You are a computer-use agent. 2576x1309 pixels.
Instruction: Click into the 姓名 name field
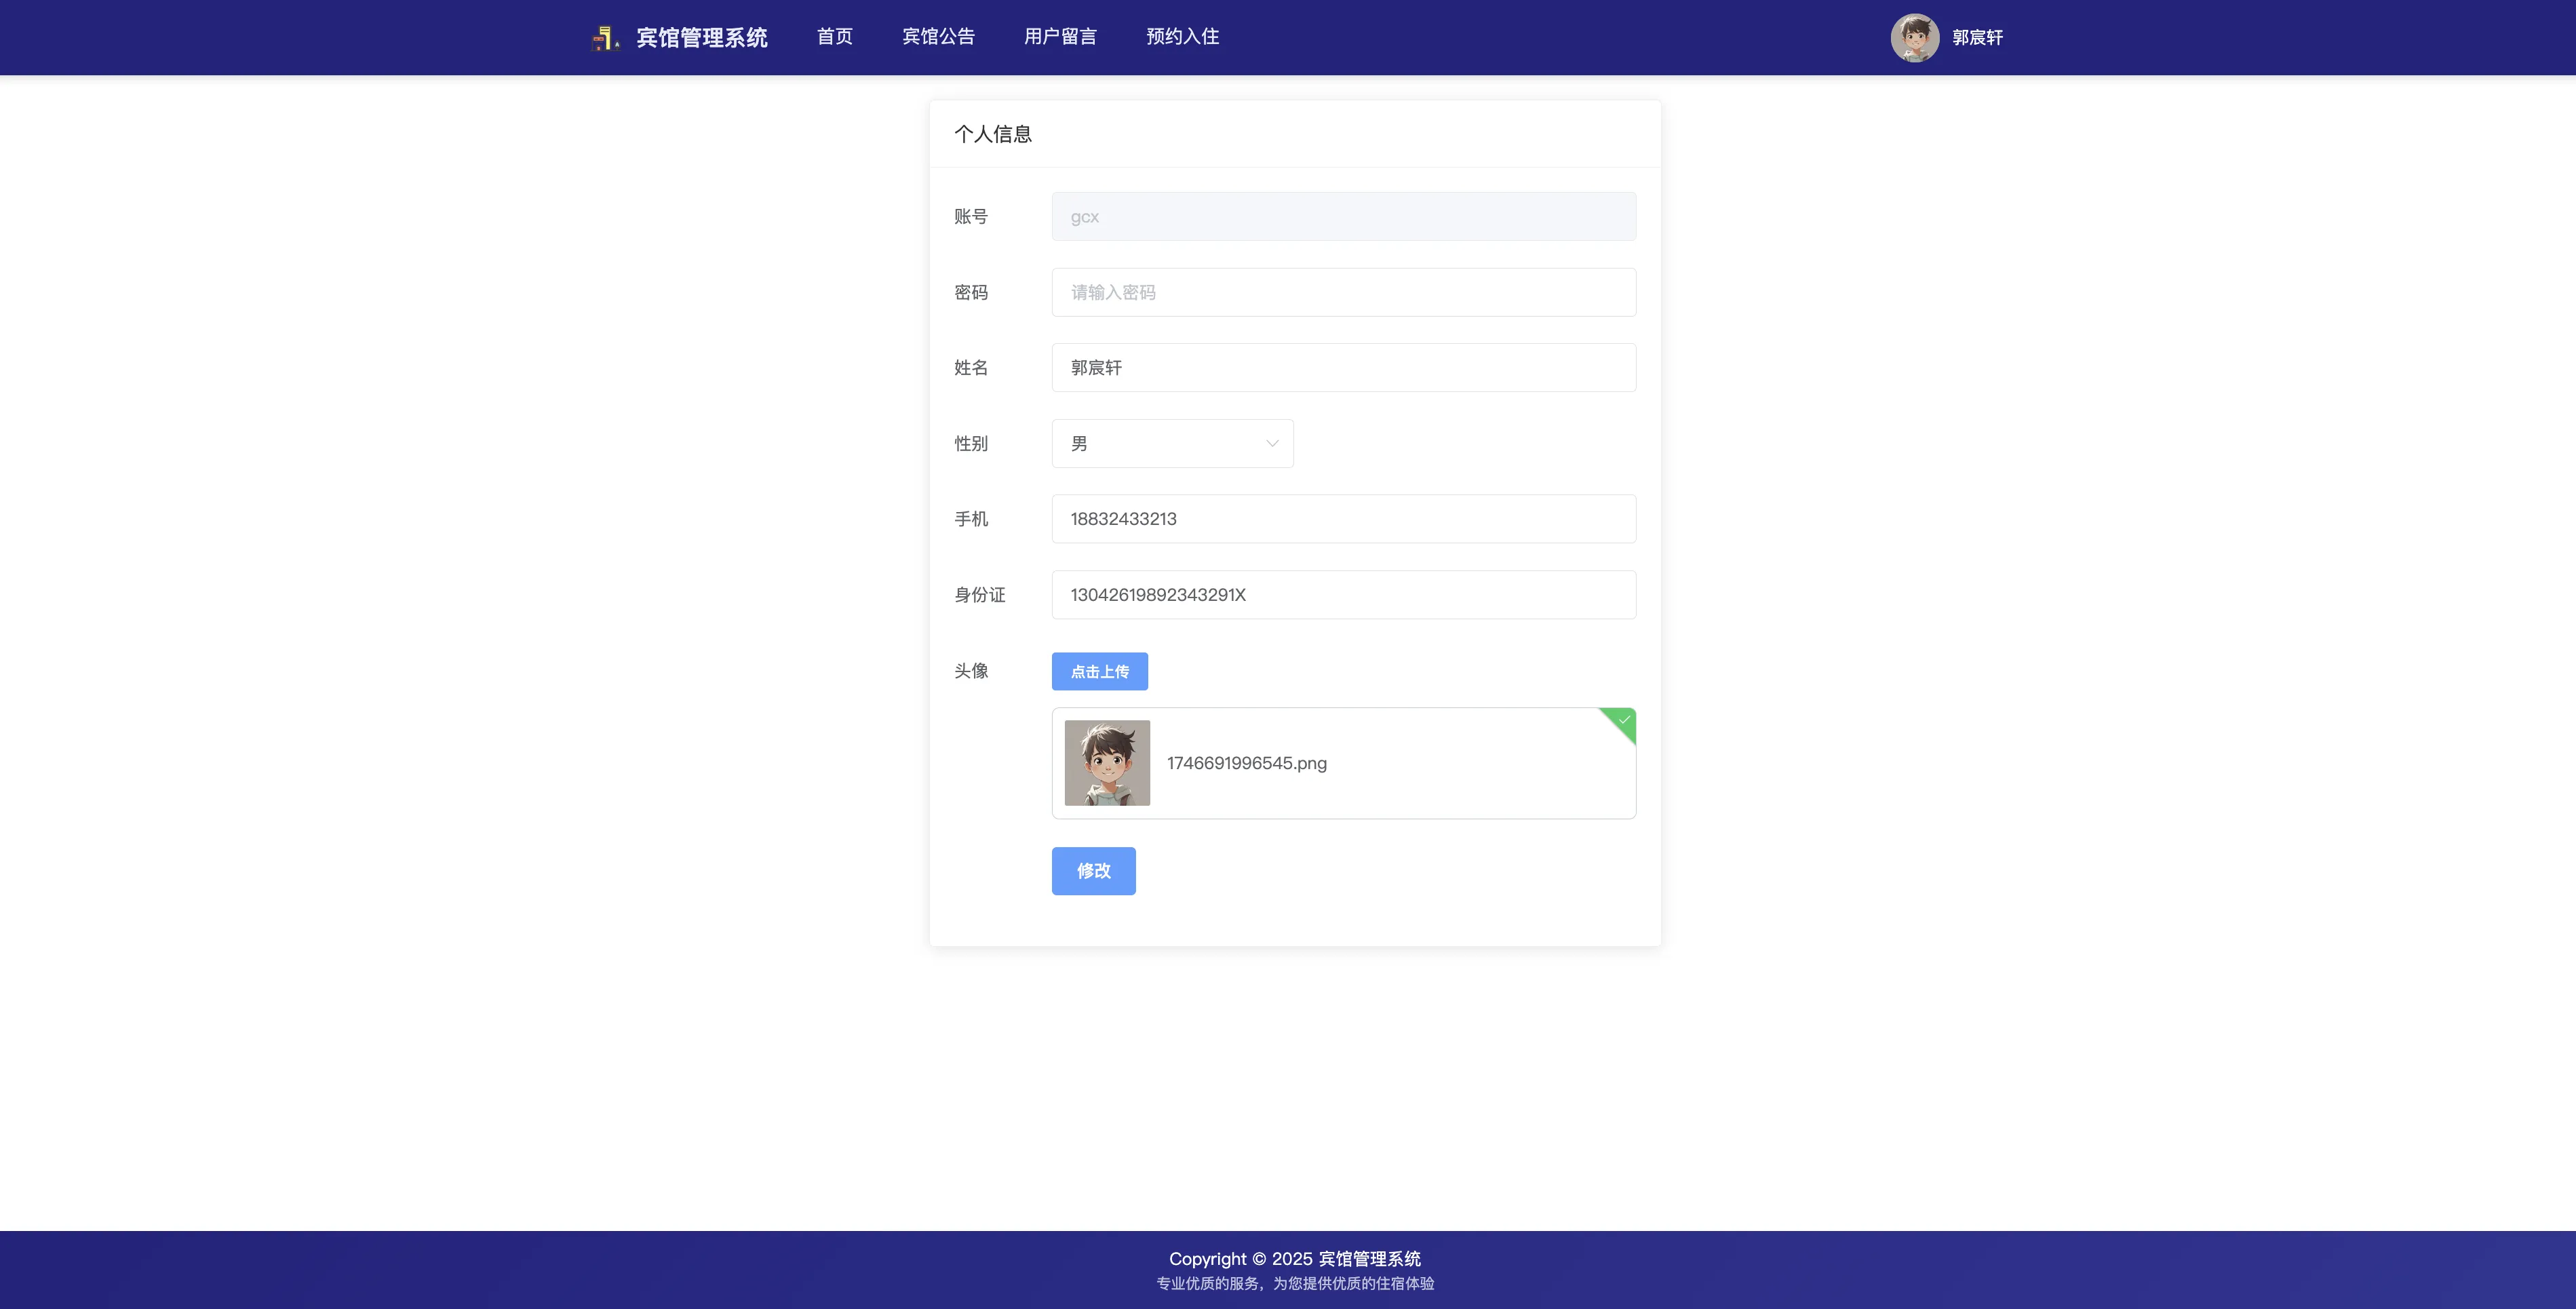point(1343,368)
